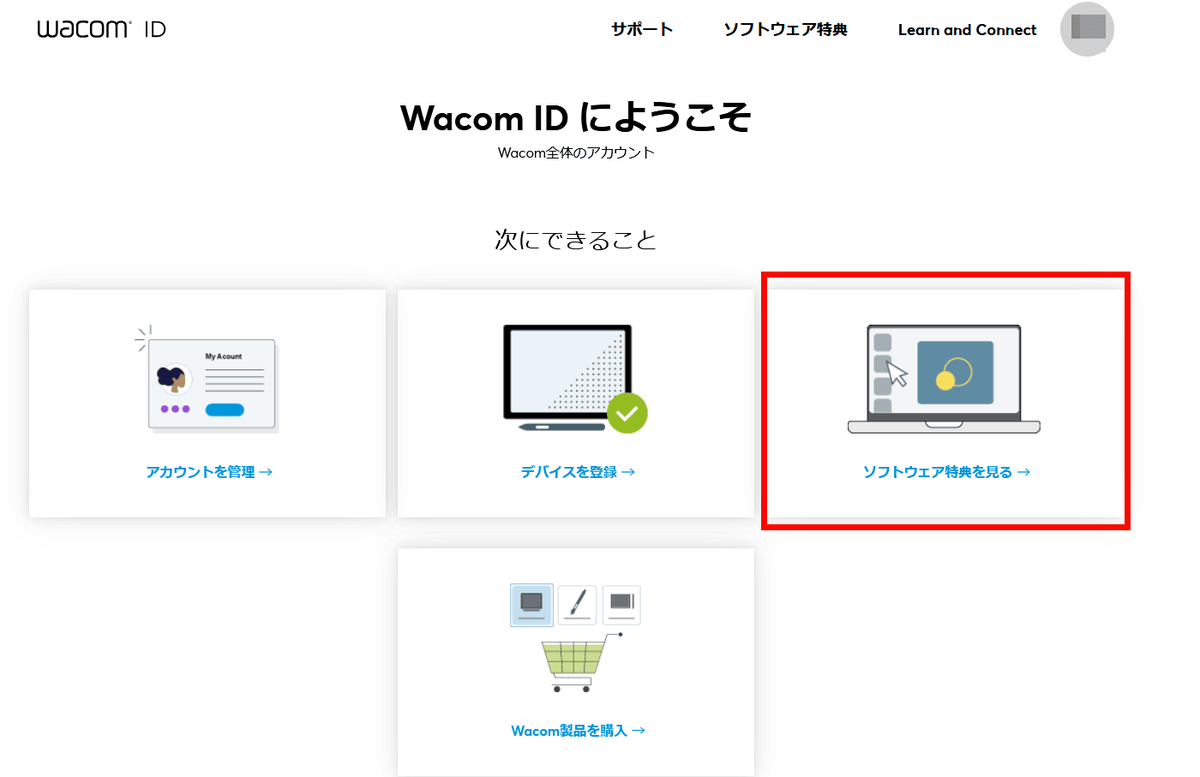Select the pen icon above the cart

pos(577,604)
